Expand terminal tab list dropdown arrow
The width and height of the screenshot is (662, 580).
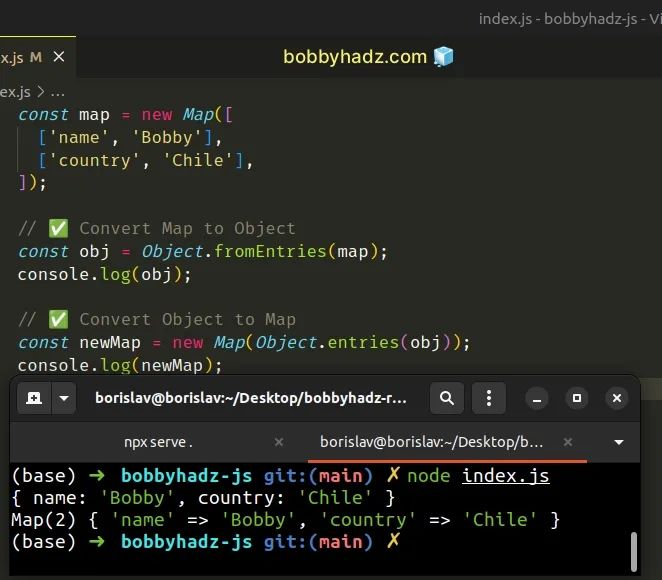pyautogui.click(x=619, y=442)
